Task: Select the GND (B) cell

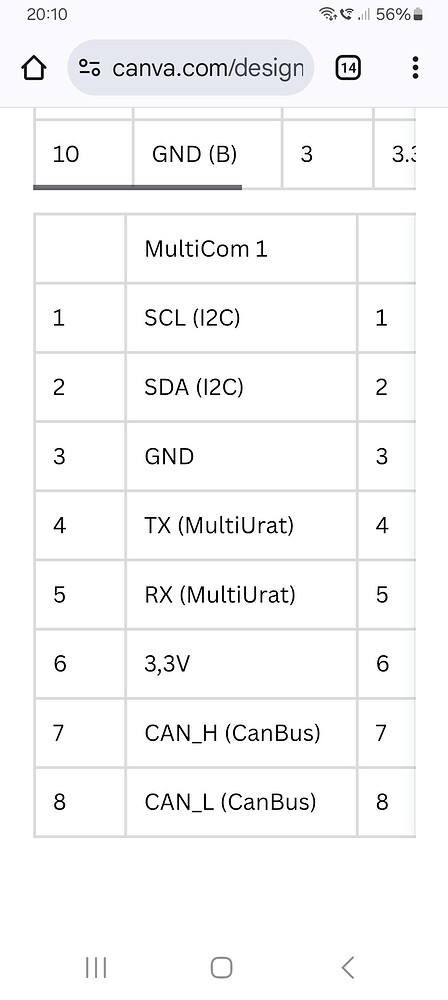Action: click(x=207, y=154)
